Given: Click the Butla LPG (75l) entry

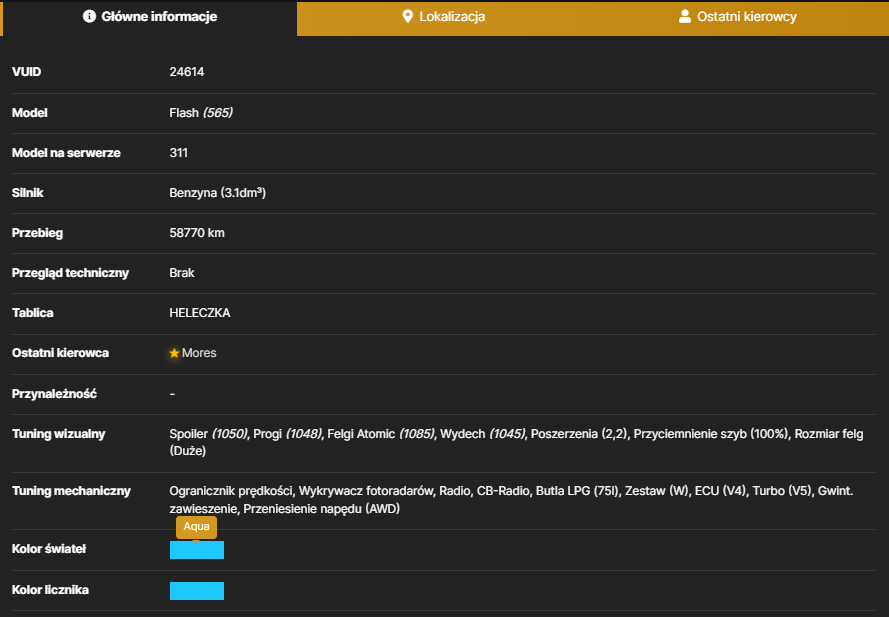Looking at the screenshot, I should [x=577, y=491].
